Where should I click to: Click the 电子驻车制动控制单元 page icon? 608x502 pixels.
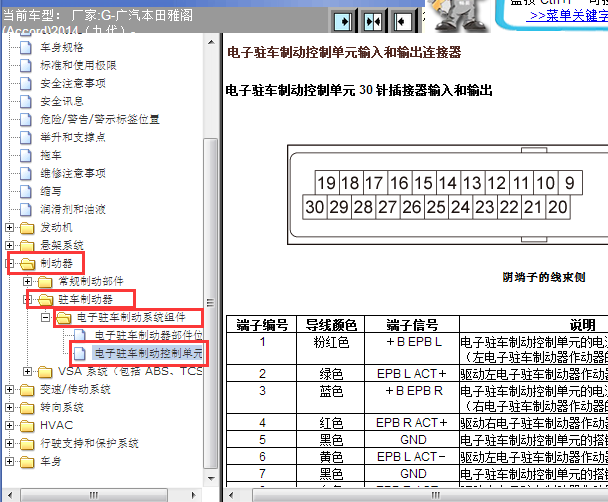click(80, 354)
